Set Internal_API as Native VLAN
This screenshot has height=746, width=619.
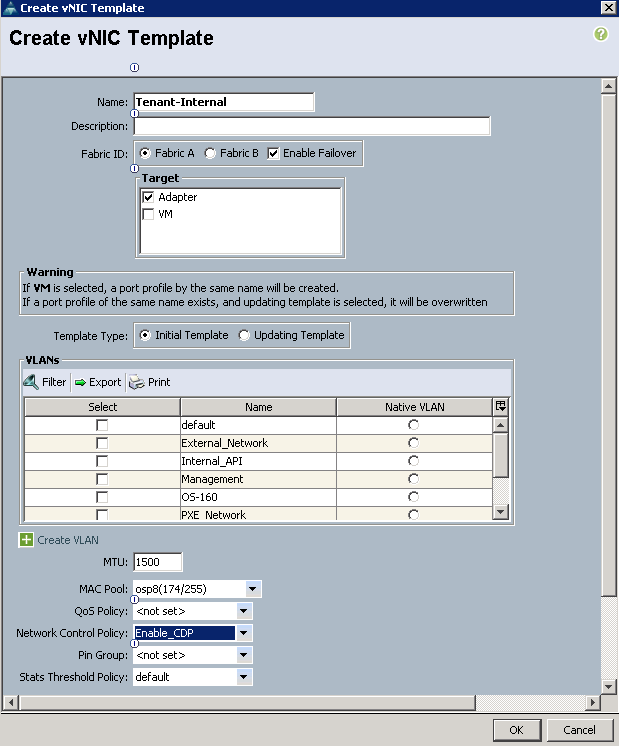pos(413,461)
